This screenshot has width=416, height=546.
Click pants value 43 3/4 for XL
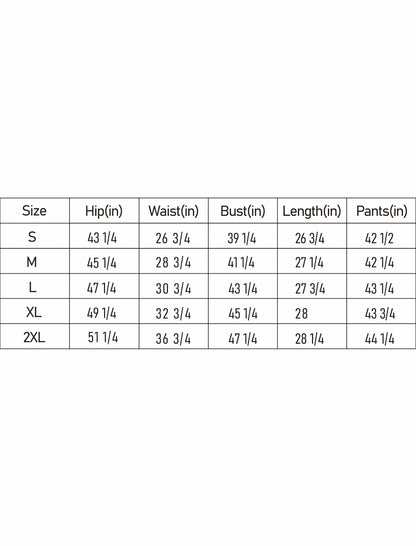[380, 314]
